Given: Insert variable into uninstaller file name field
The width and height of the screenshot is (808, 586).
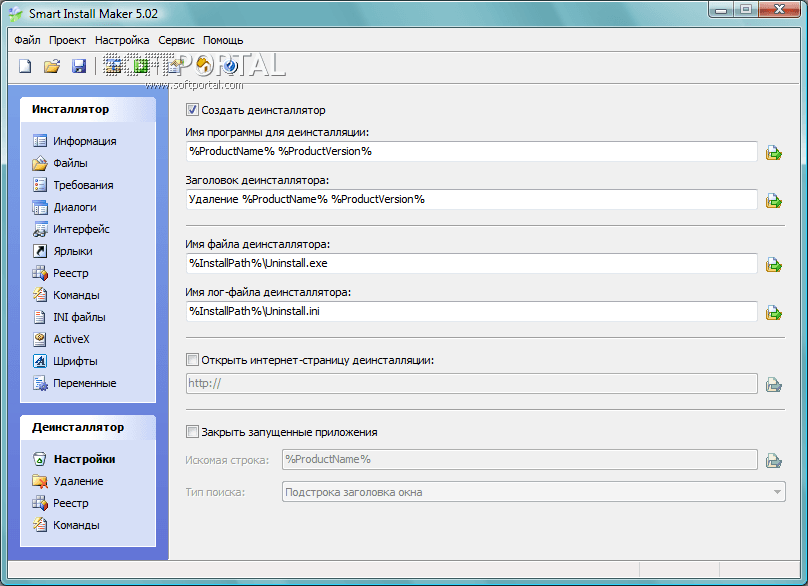Looking at the screenshot, I should (773, 264).
